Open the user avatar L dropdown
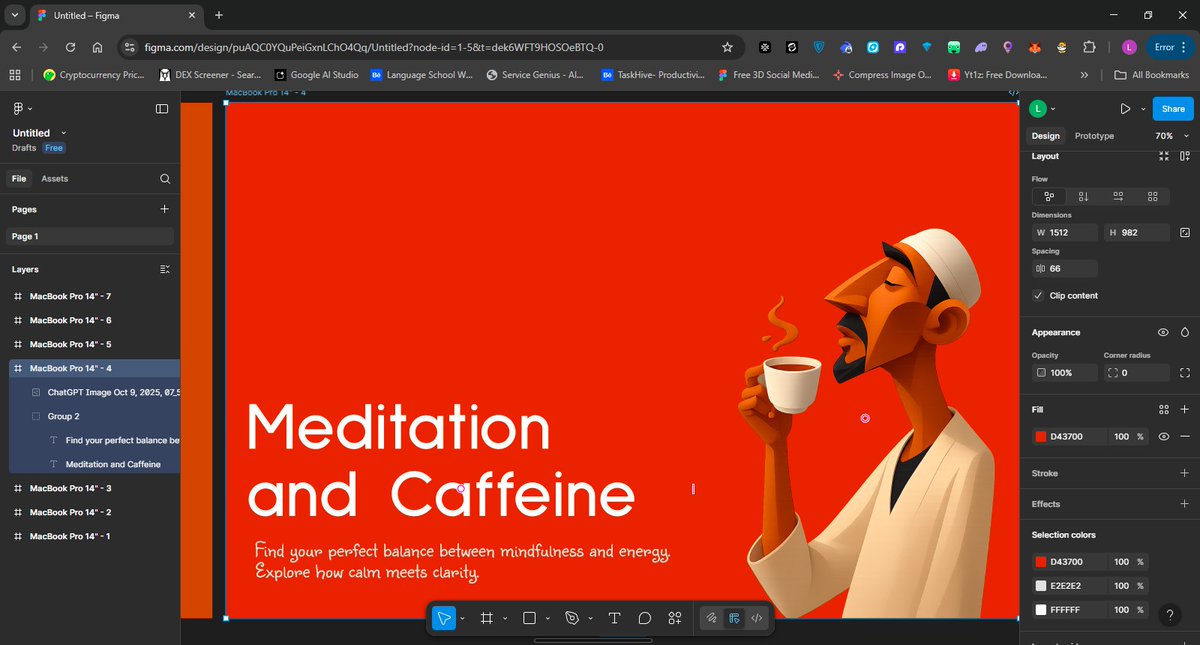Screen dimensions: 1200x645 [1043, 109]
